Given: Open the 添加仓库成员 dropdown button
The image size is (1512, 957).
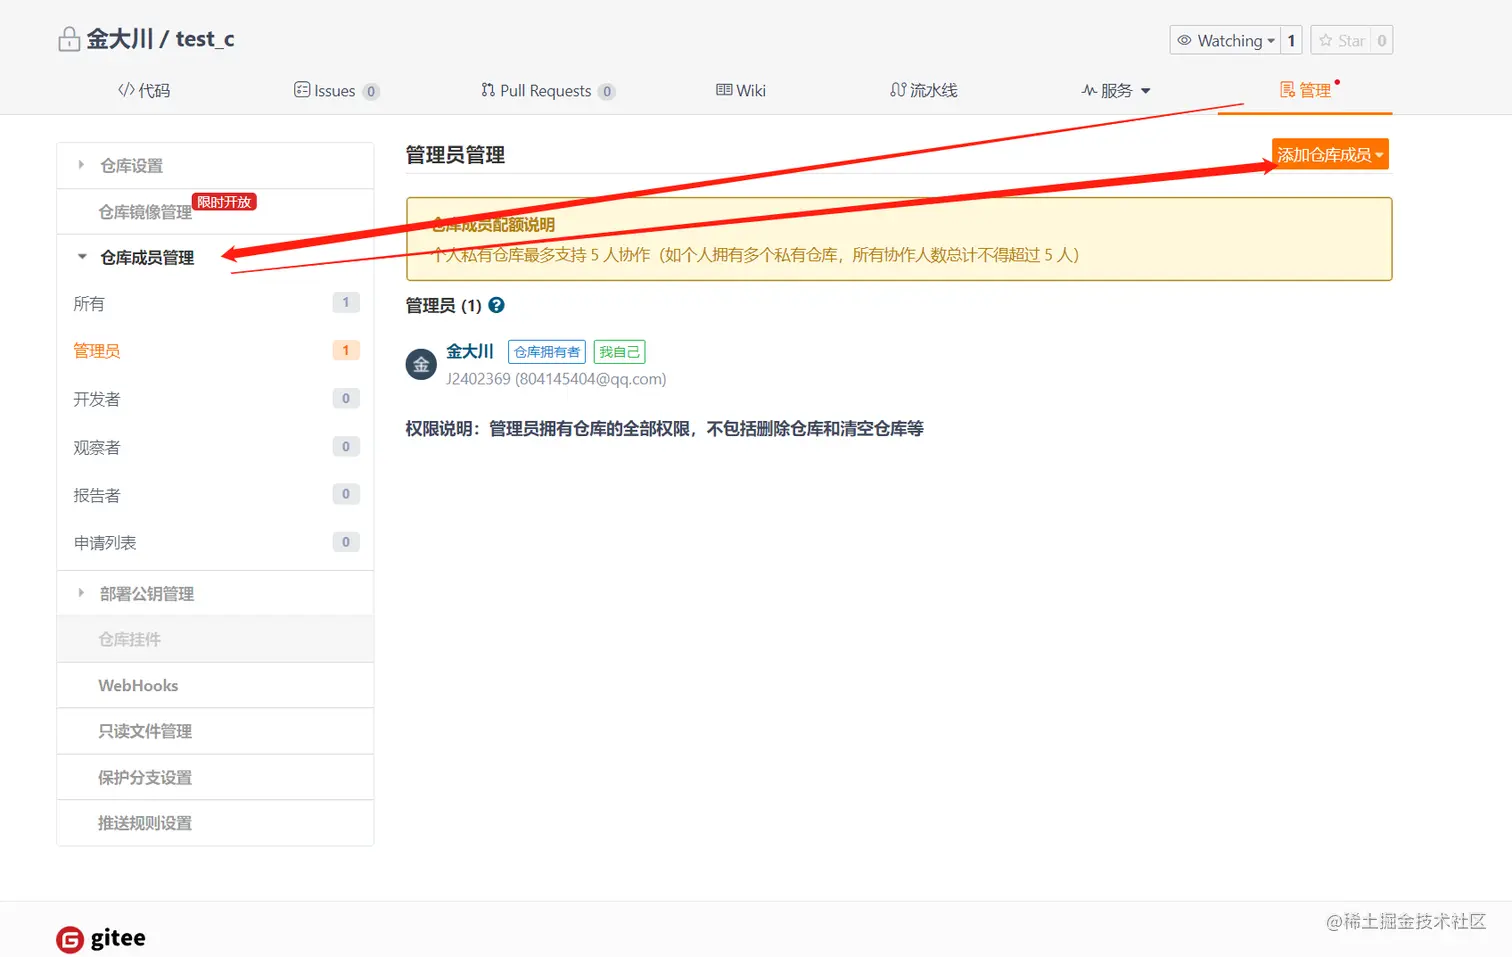Looking at the screenshot, I should [x=1330, y=154].
